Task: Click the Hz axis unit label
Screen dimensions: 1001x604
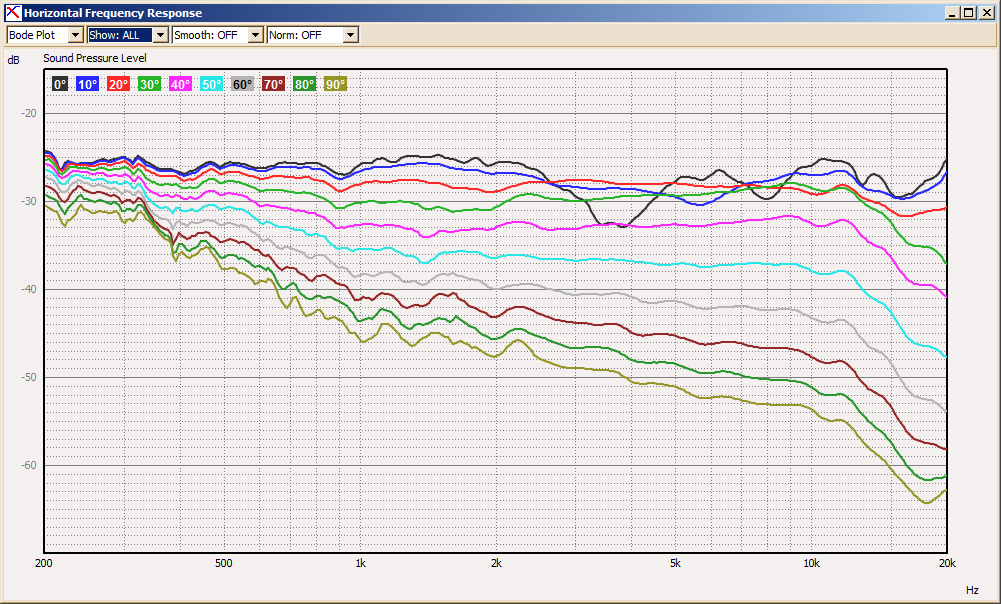Action: click(x=972, y=591)
